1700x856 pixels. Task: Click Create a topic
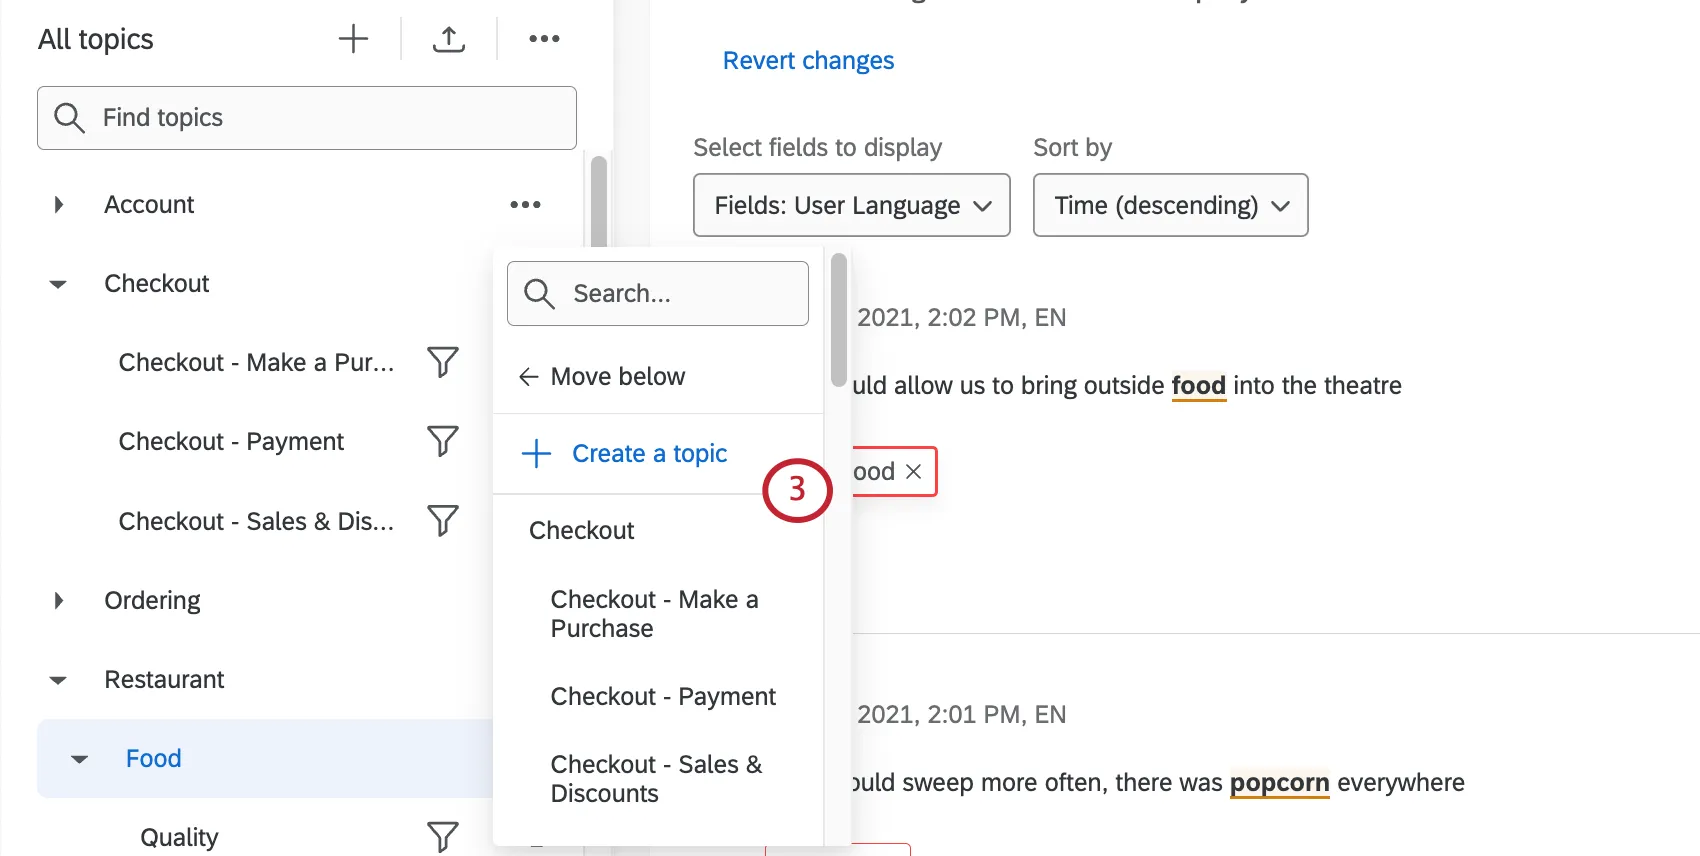(648, 454)
